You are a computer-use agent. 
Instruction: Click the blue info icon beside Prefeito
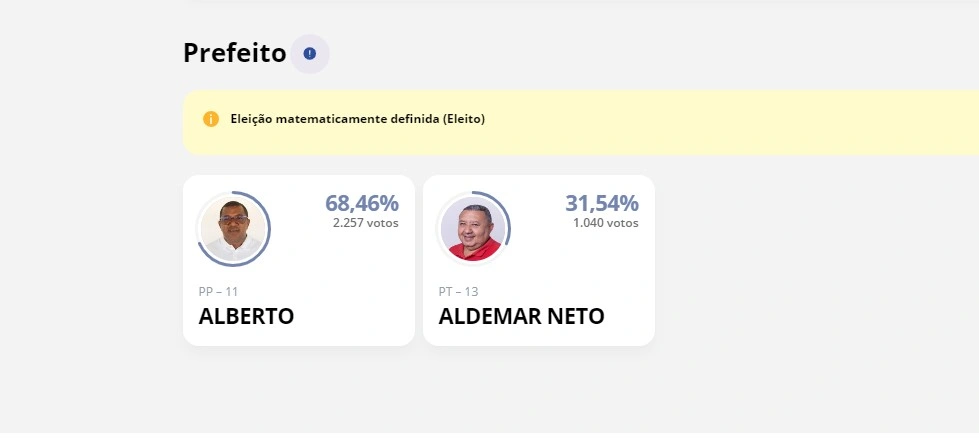tap(310, 53)
